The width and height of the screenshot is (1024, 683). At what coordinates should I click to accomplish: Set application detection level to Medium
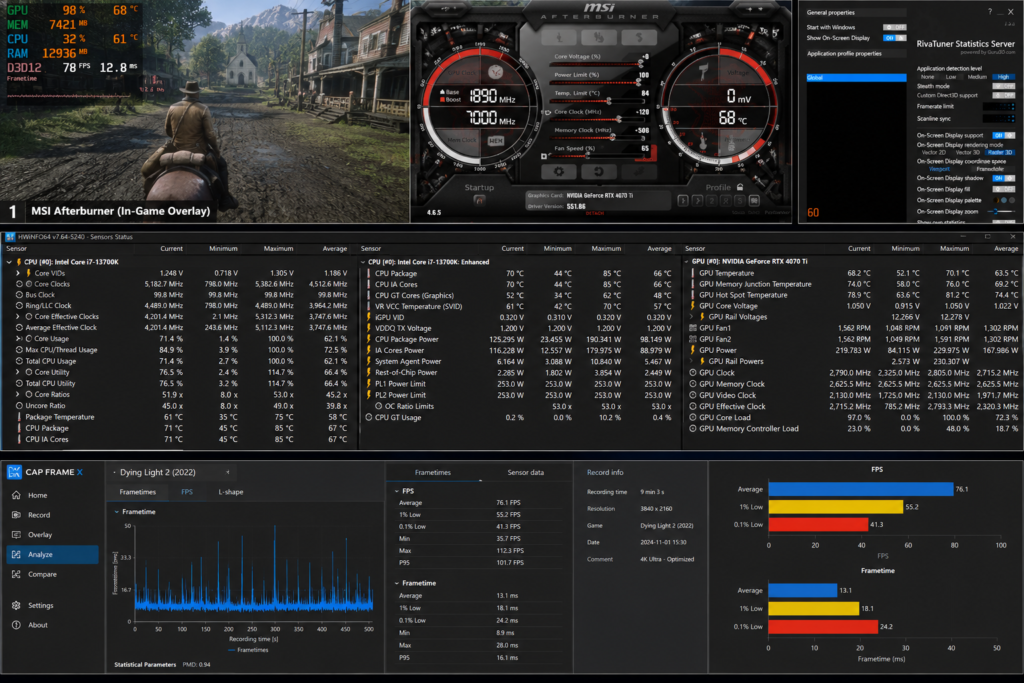978,76
